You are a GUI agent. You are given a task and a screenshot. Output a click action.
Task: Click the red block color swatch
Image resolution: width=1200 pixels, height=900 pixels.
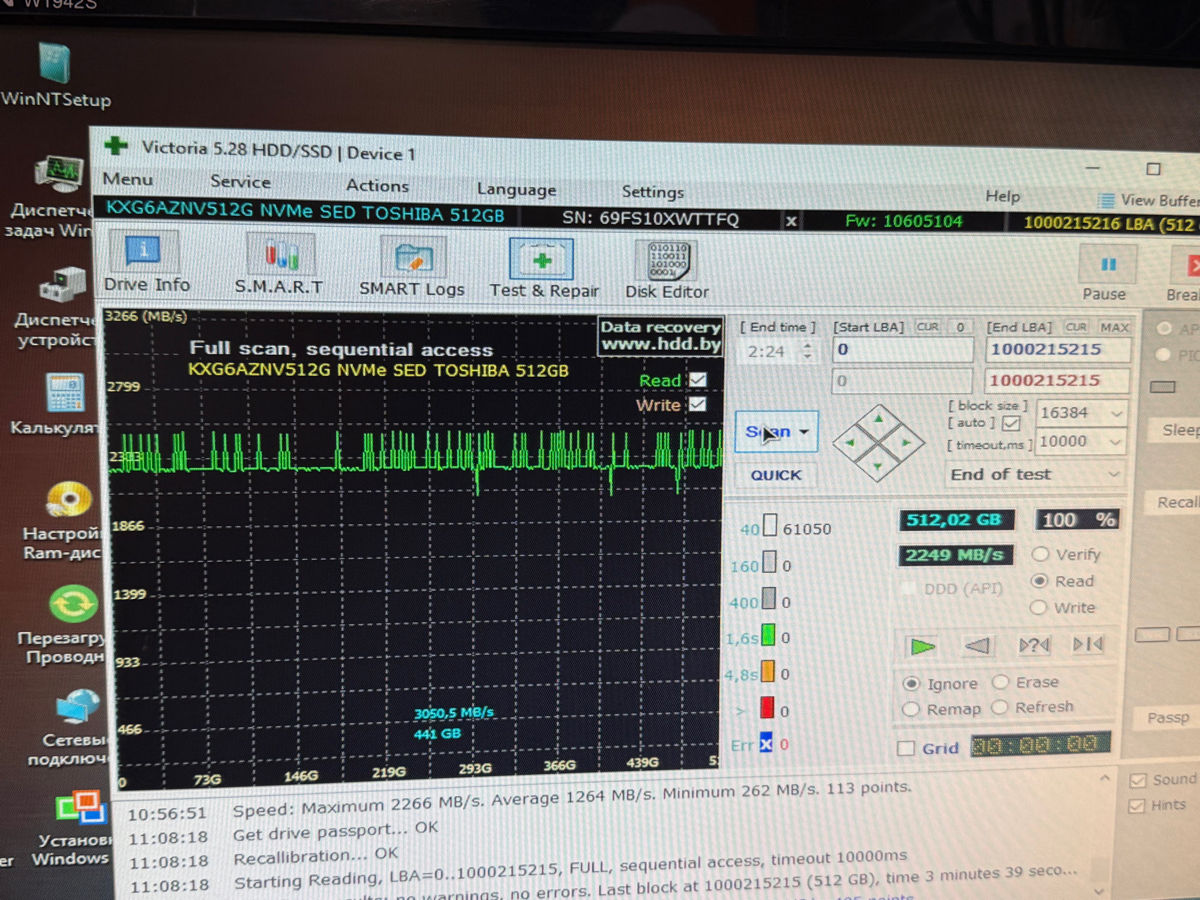click(768, 709)
